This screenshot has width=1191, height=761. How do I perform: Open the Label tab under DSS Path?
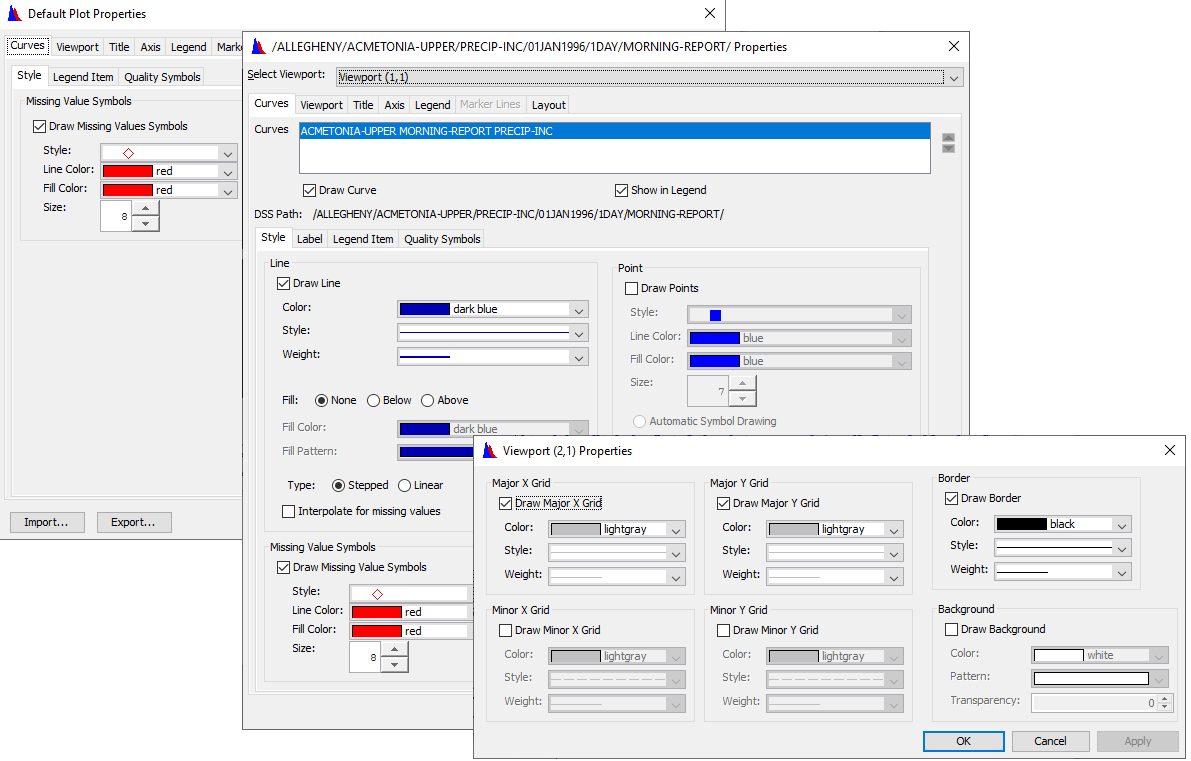coord(310,239)
